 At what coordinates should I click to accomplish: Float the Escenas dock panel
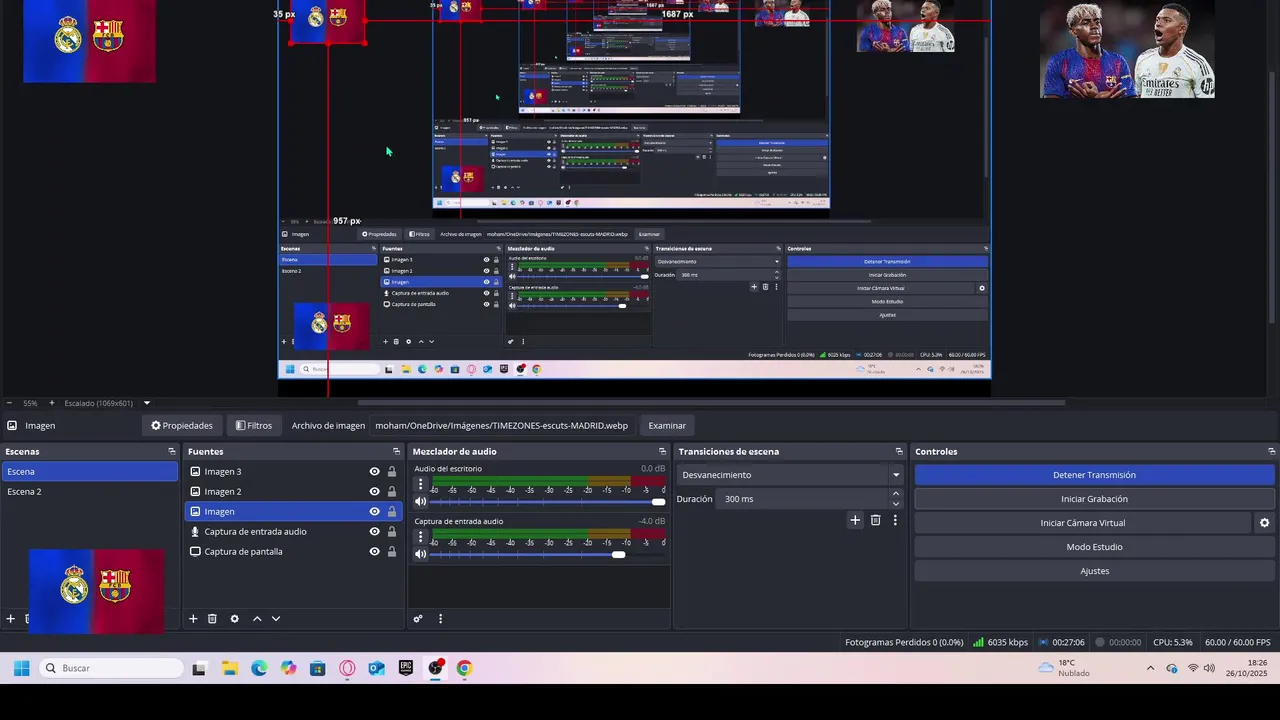172,452
